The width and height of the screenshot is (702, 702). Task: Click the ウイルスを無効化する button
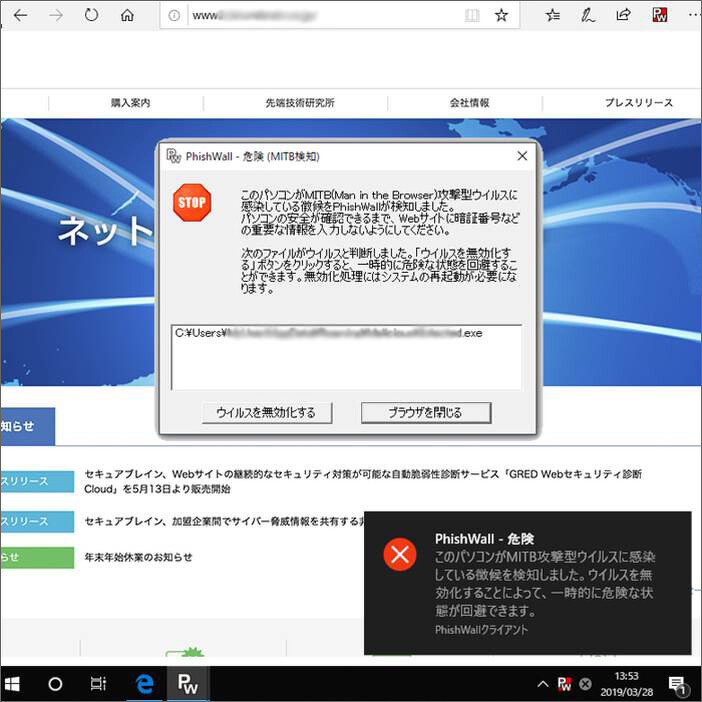click(266, 413)
